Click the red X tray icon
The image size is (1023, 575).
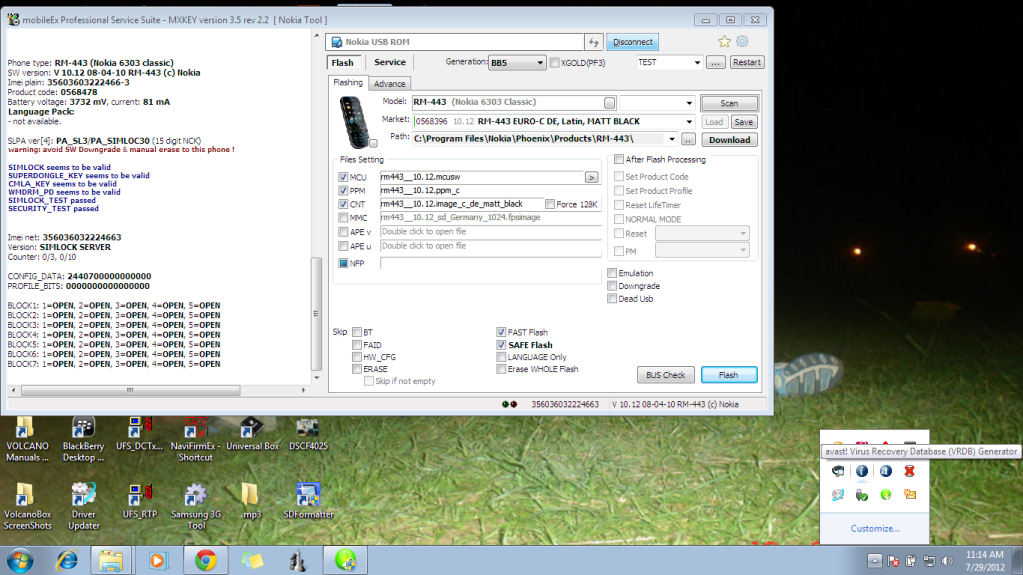pyautogui.click(x=909, y=471)
